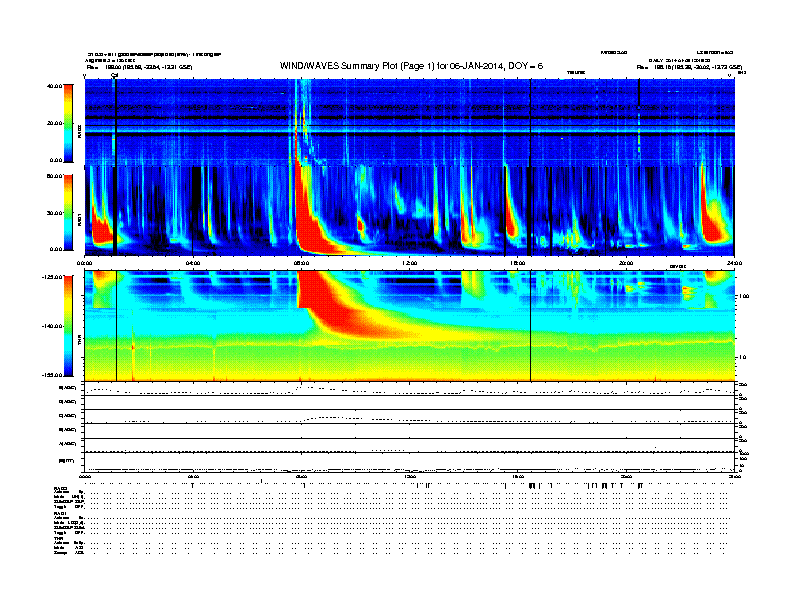The height and width of the screenshot is (612, 792).
Task: Click 16:00 tick below the RAD1 spectrogram
Action: (518, 263)
